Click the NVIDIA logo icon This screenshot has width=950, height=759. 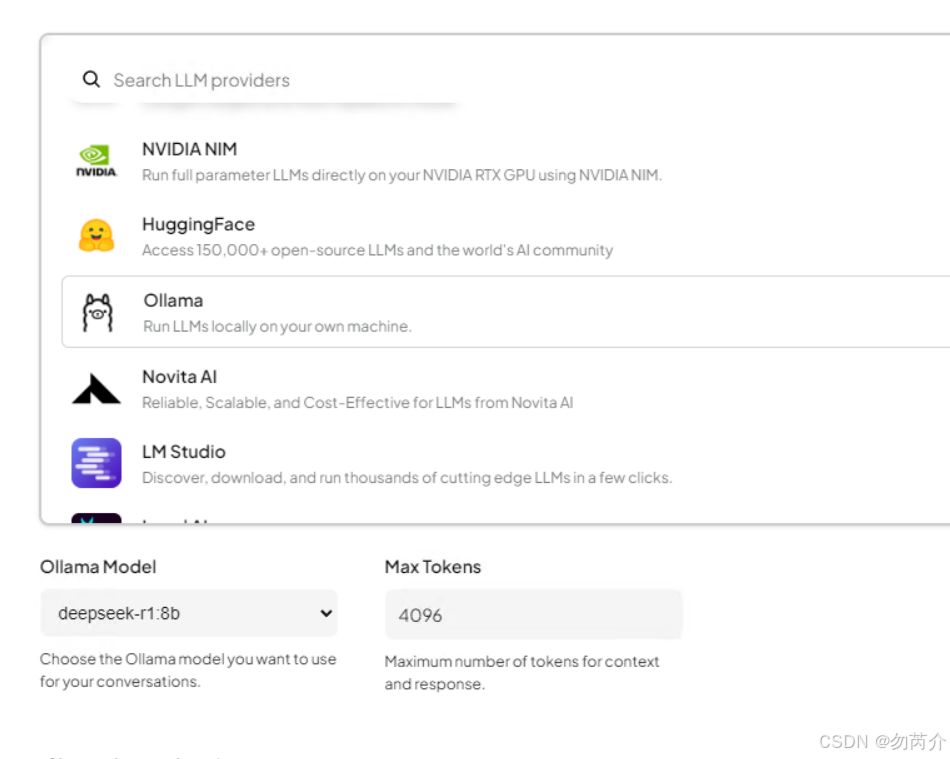pyautogui.click(x=96, y=161)
